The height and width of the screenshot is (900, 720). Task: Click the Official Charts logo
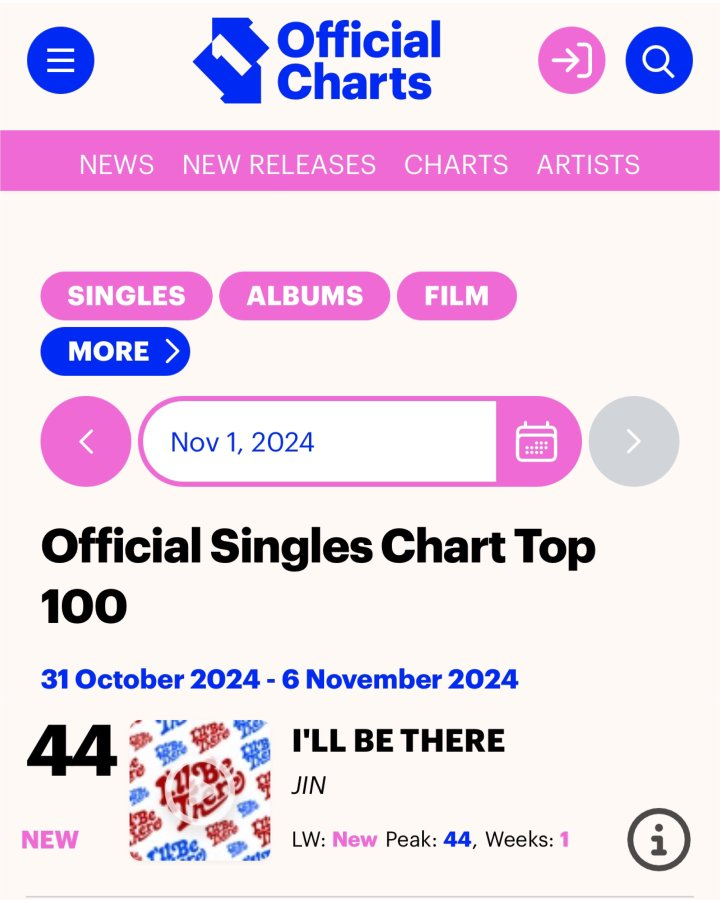tap(318, 61)
